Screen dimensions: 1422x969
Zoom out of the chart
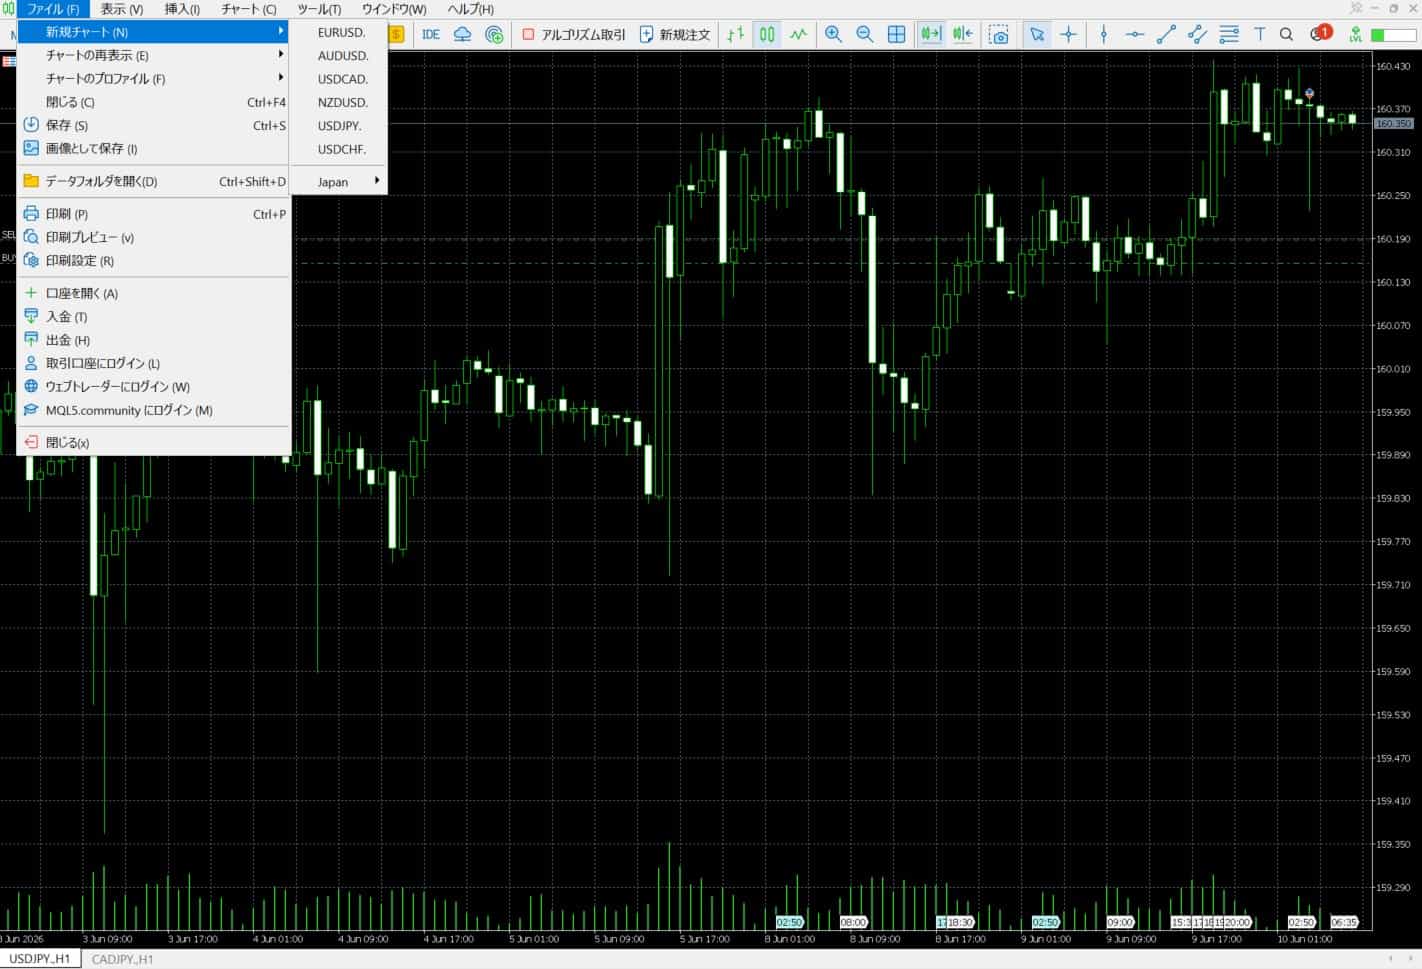coord(865,34)
